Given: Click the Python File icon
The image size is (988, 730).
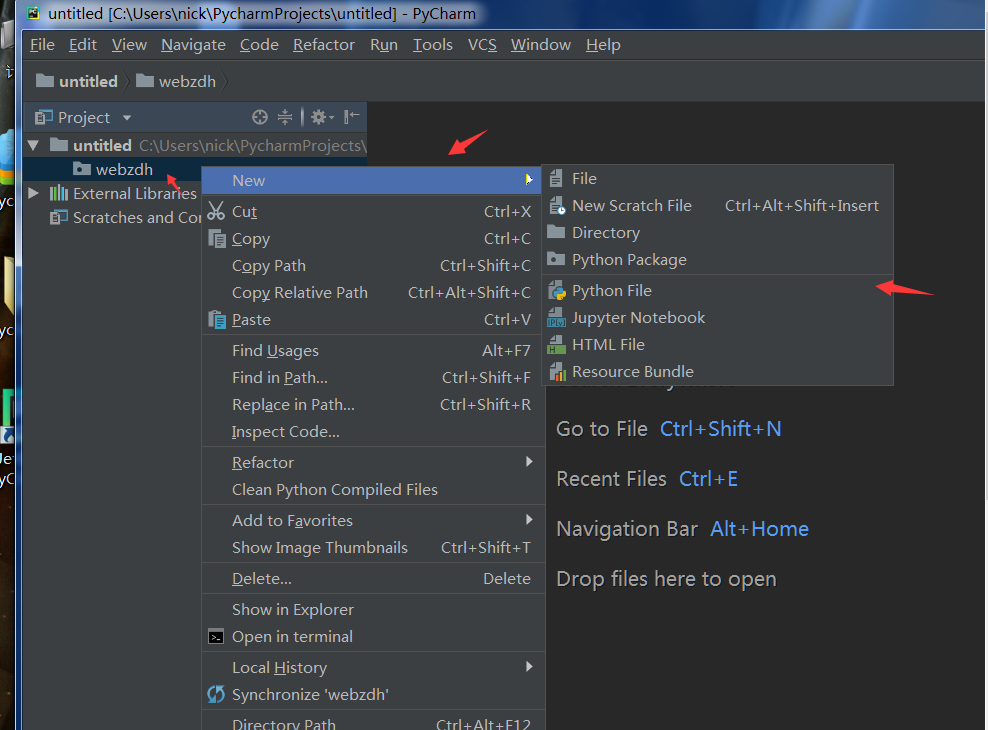Looking at the screenshot, I should (557, 290).
